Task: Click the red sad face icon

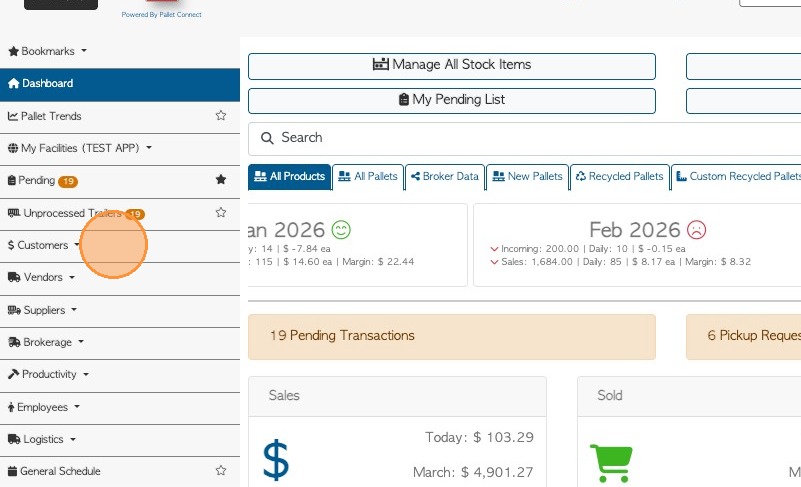Action: [696, 230]
